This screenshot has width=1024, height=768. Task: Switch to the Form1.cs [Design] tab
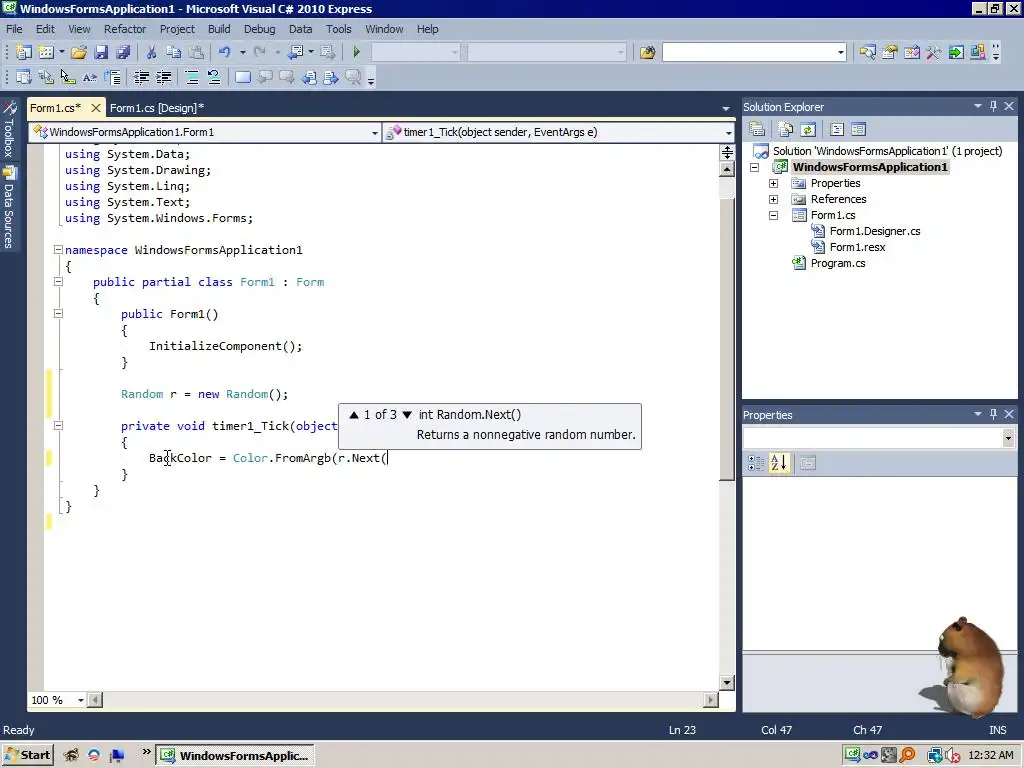click(157, 108)
